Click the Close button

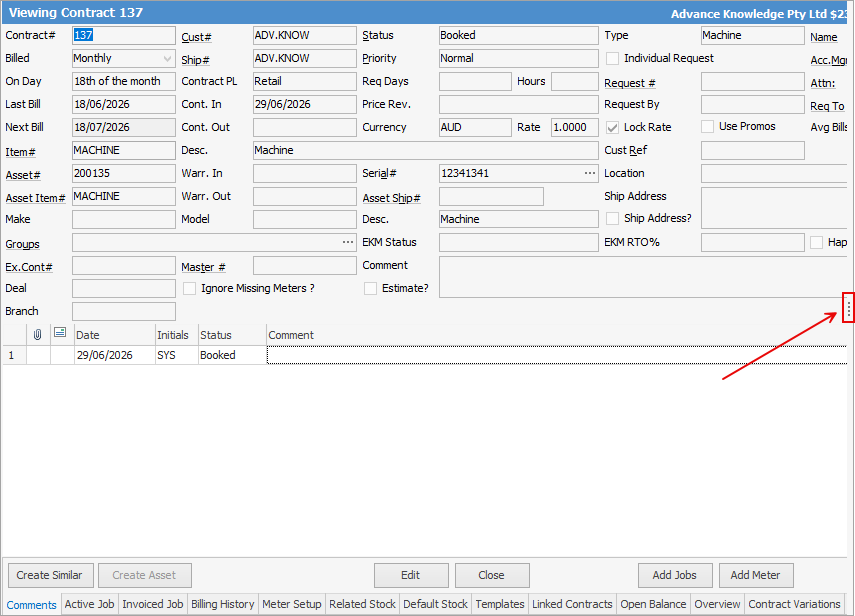(492, 575)
